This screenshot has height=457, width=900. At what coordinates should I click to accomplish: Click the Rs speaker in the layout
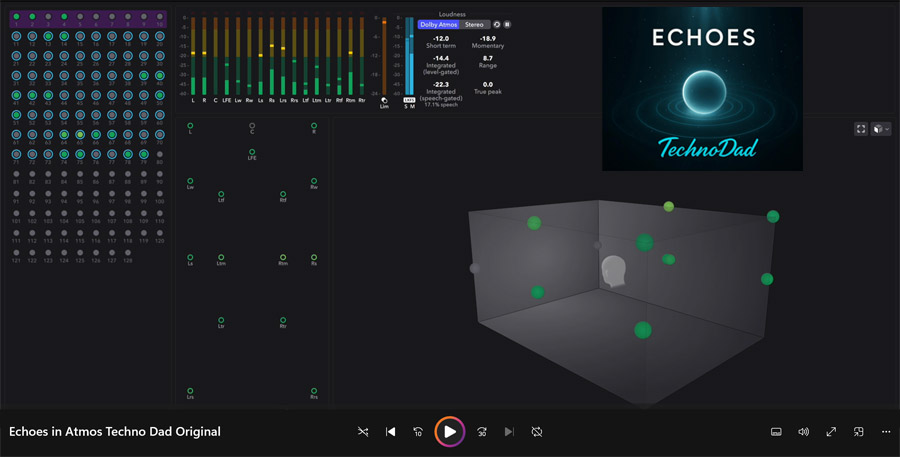coord(314,257)
